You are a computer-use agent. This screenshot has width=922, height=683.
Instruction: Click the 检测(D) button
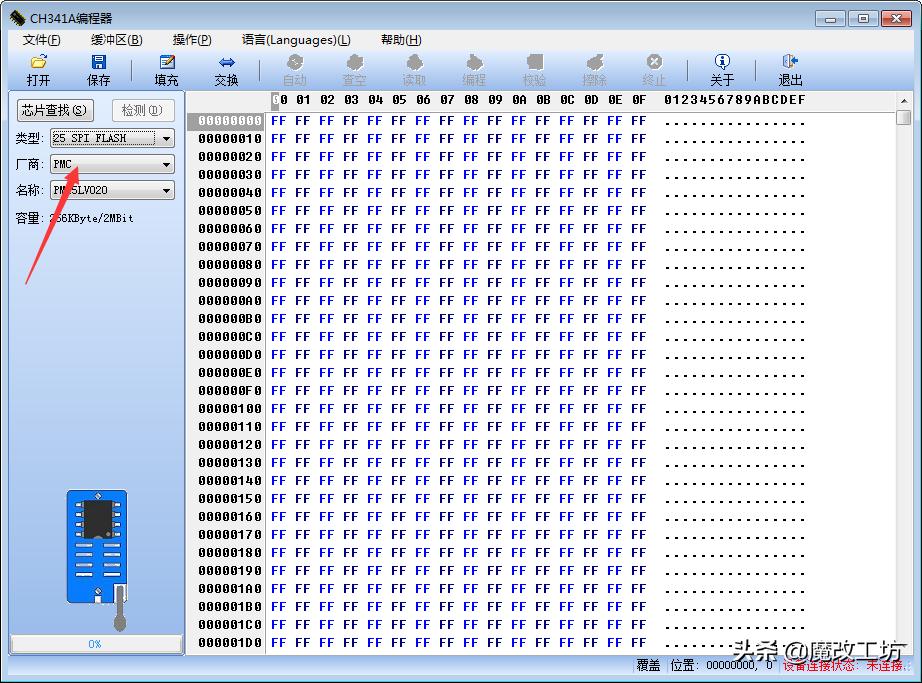click(x=142, y=111)
